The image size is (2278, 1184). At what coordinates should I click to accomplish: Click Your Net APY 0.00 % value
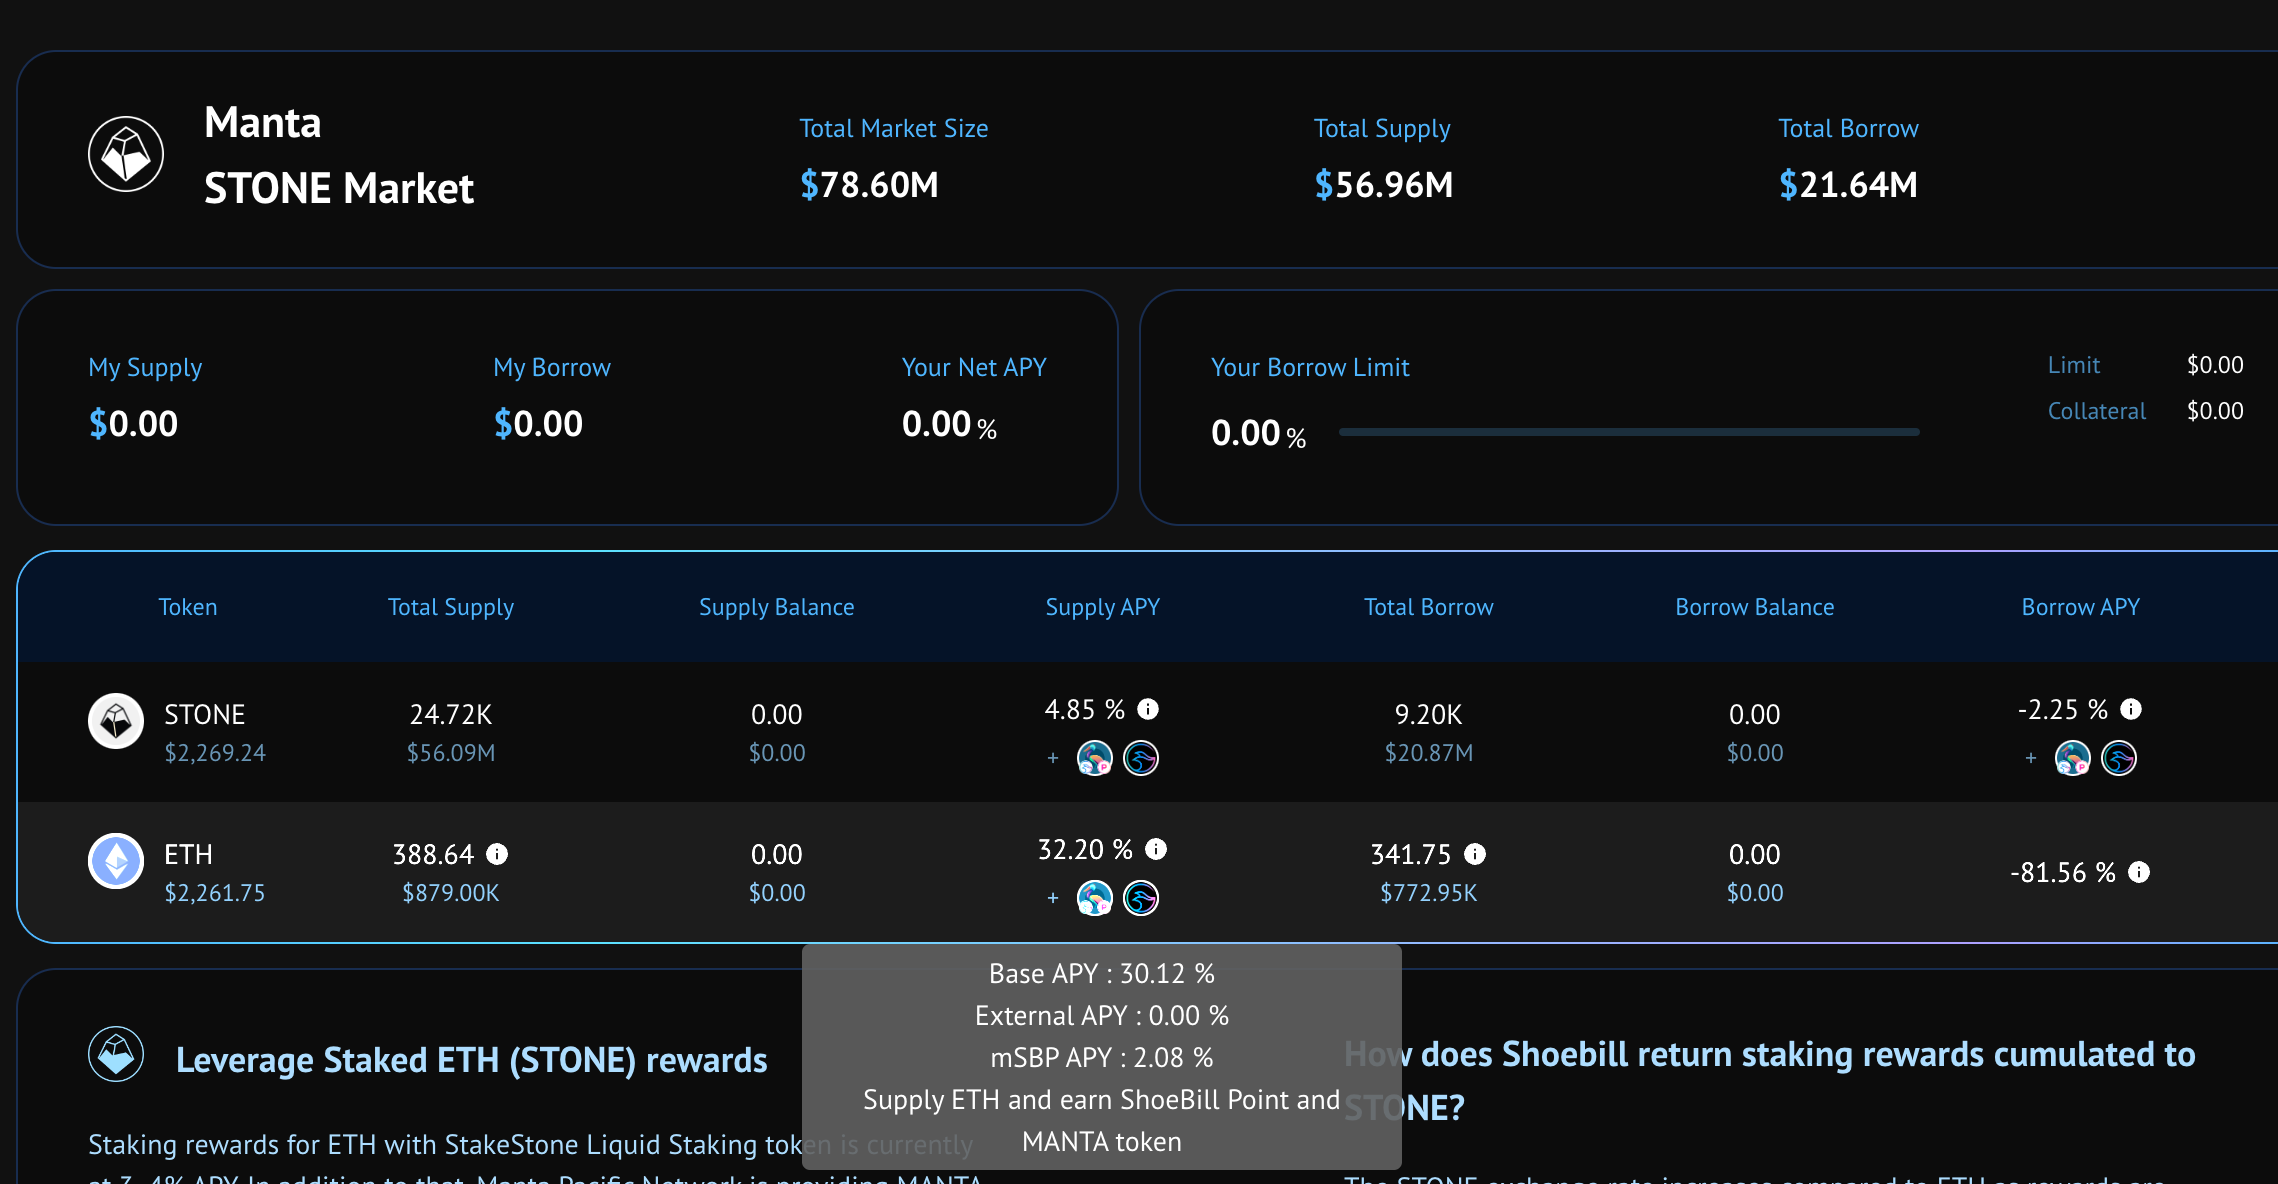tap(949, 424)
